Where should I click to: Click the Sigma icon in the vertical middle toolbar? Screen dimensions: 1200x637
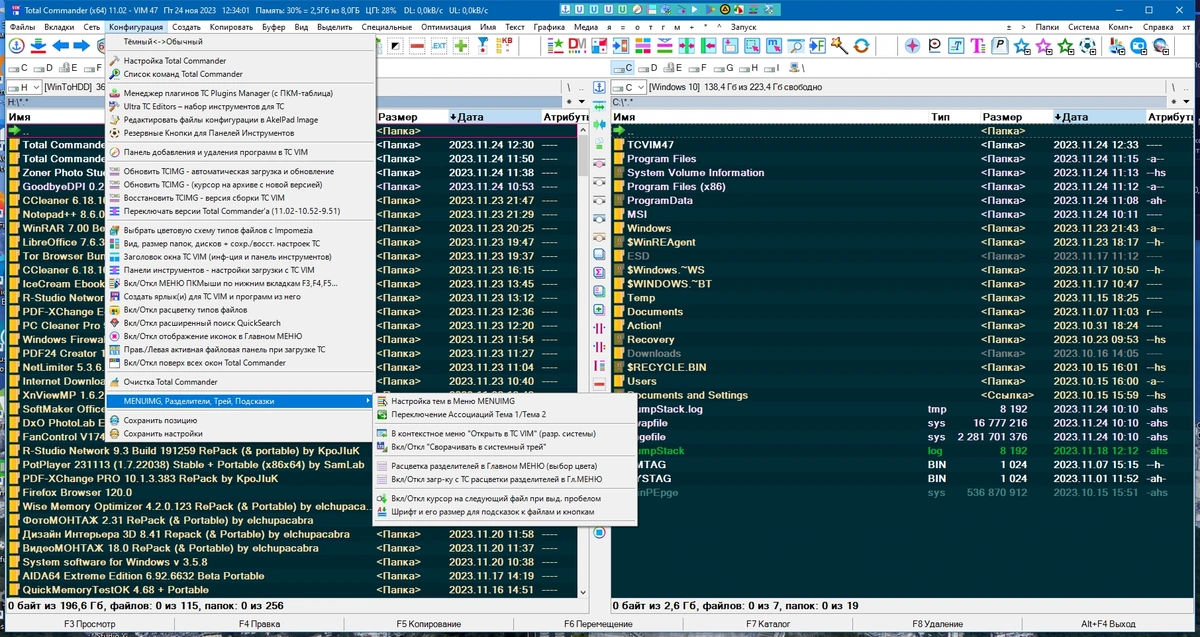point(599,271)
